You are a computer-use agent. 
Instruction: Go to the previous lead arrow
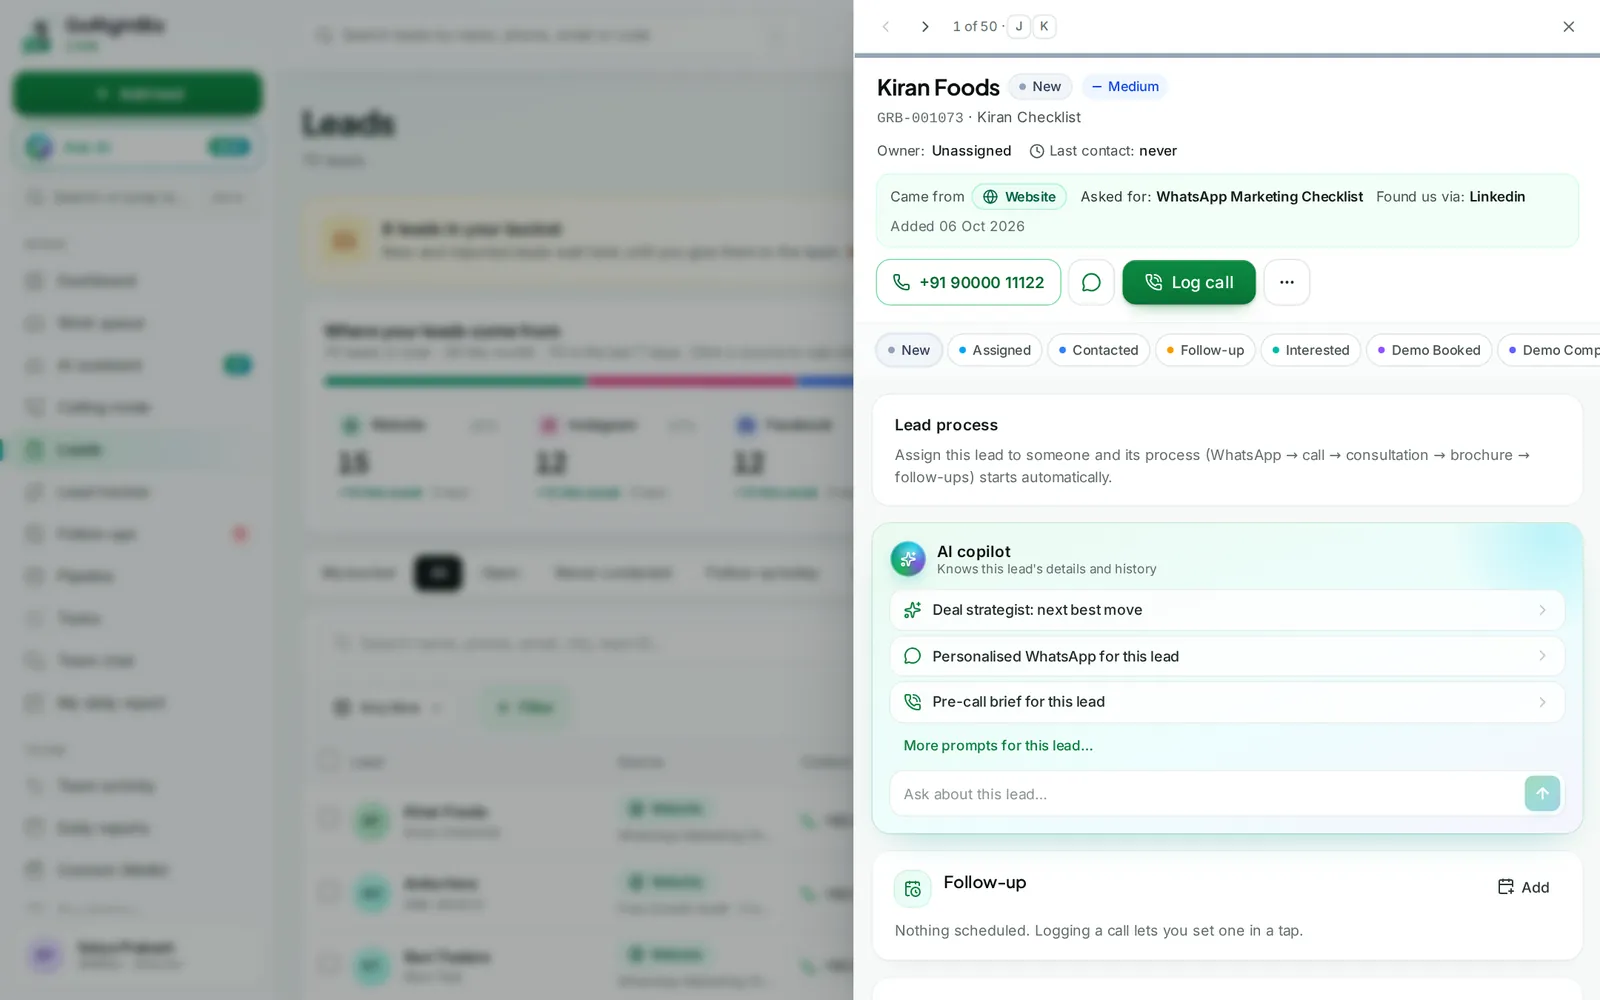[886, 27]
